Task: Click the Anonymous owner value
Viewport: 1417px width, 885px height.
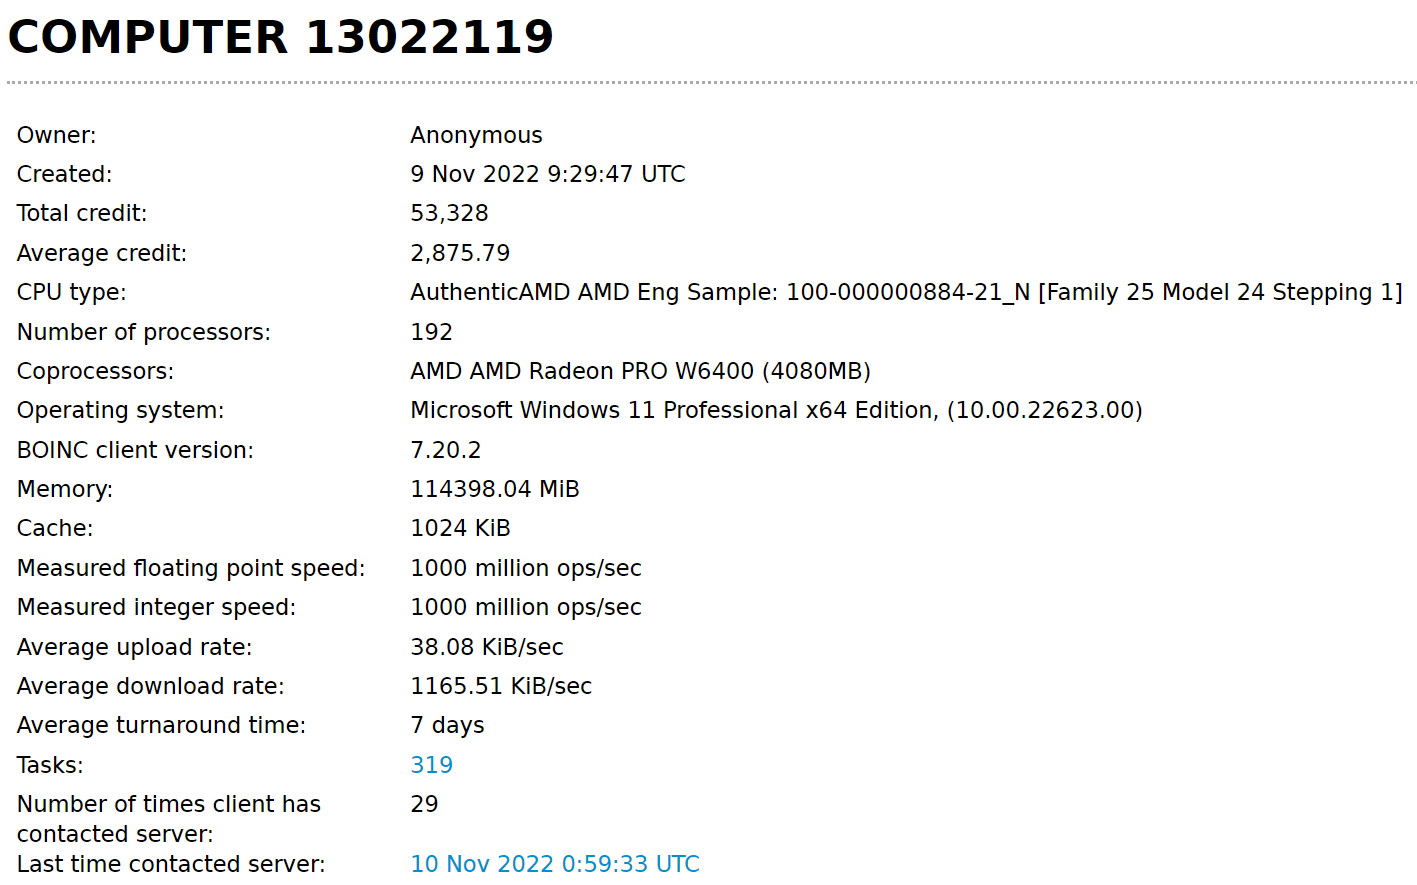Action: pyautogui.click(x=476, y=135)
